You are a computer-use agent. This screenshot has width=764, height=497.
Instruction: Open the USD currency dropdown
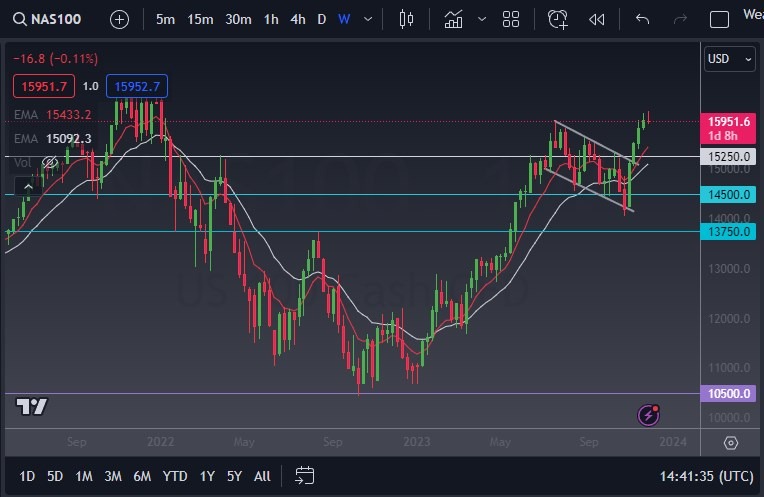coord(729,59)
